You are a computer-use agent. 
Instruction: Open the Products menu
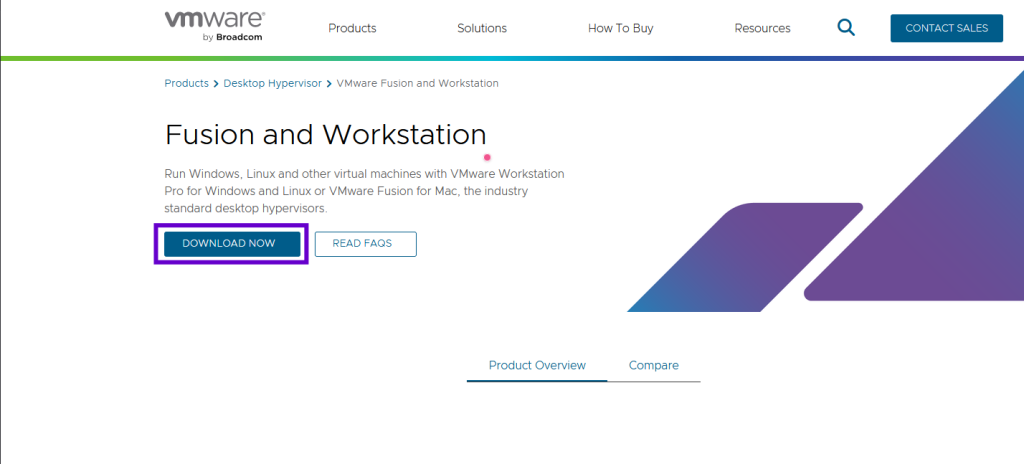(352, 28)
